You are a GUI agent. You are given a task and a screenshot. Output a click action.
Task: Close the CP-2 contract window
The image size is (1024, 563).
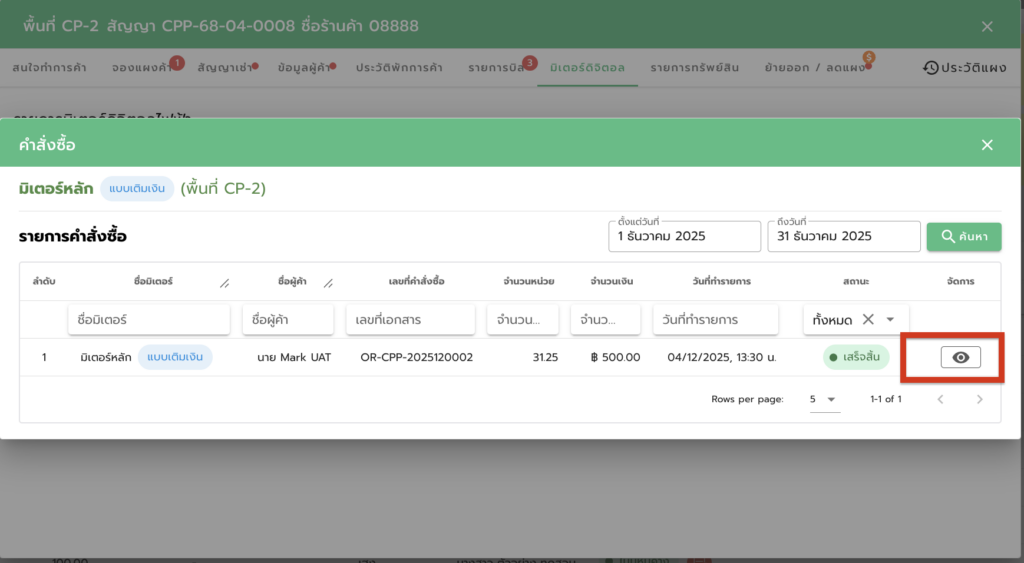(987, 26)
